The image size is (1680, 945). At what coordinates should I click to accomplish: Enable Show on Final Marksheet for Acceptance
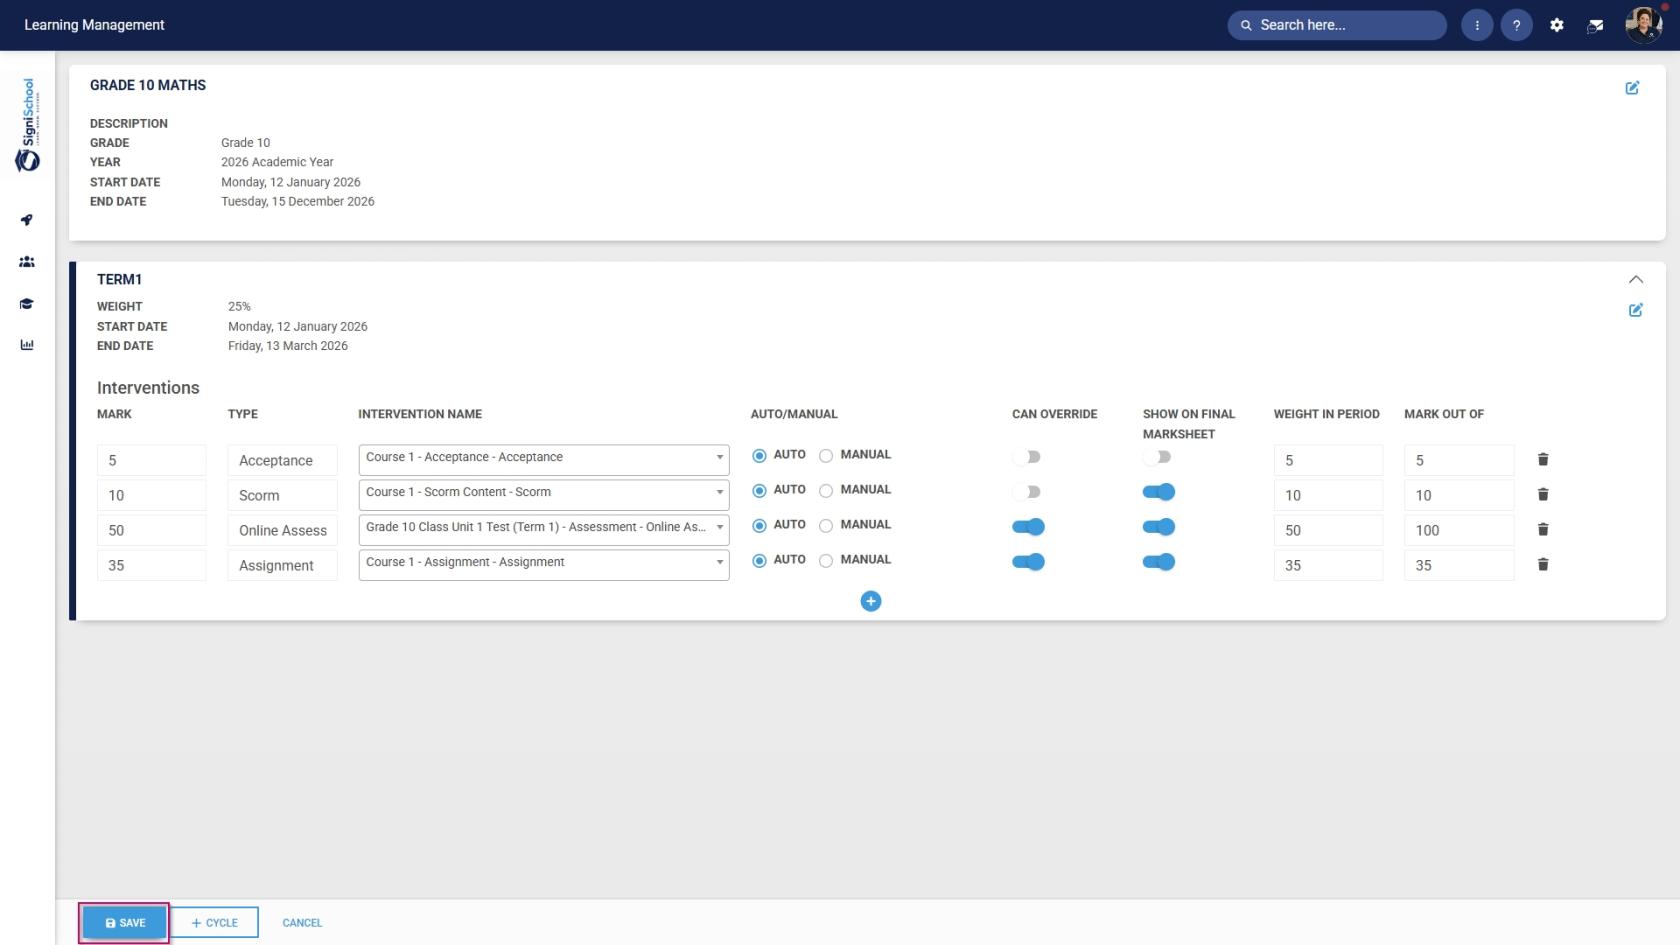(x=1157, y=457)
